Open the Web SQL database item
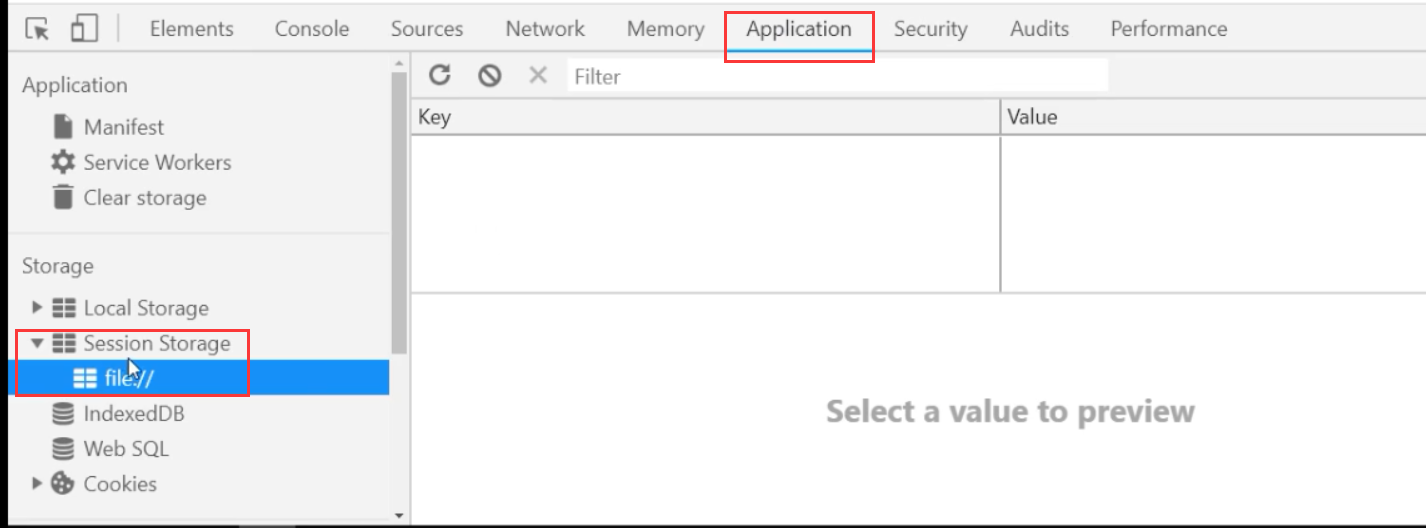This screenshot has width=1426, height=528. pos(125,449)
